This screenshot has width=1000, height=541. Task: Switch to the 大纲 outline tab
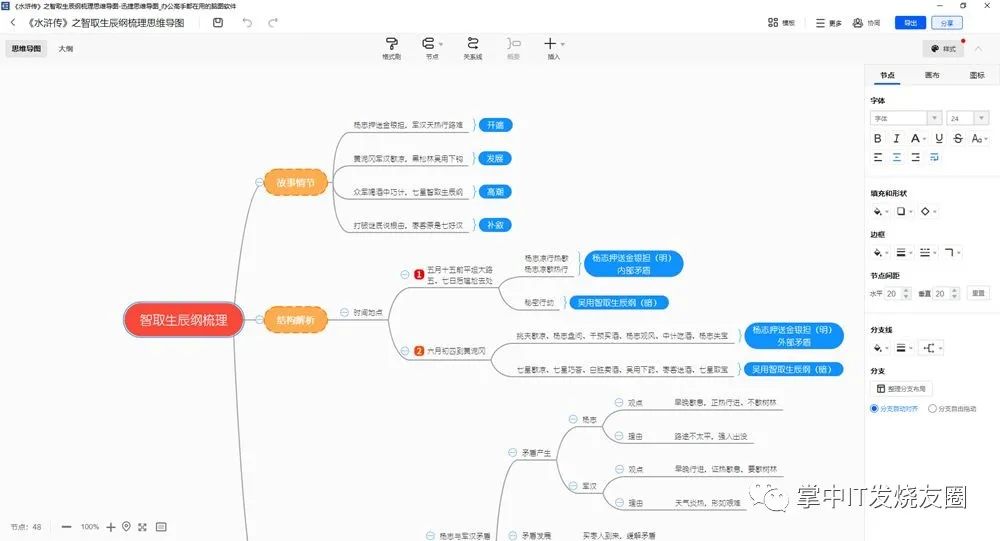66,48
